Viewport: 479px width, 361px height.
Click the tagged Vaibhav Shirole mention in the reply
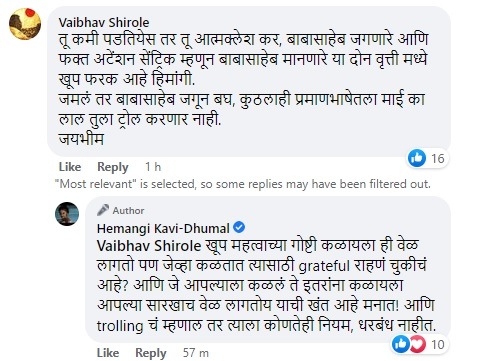(x=149, y=246)
